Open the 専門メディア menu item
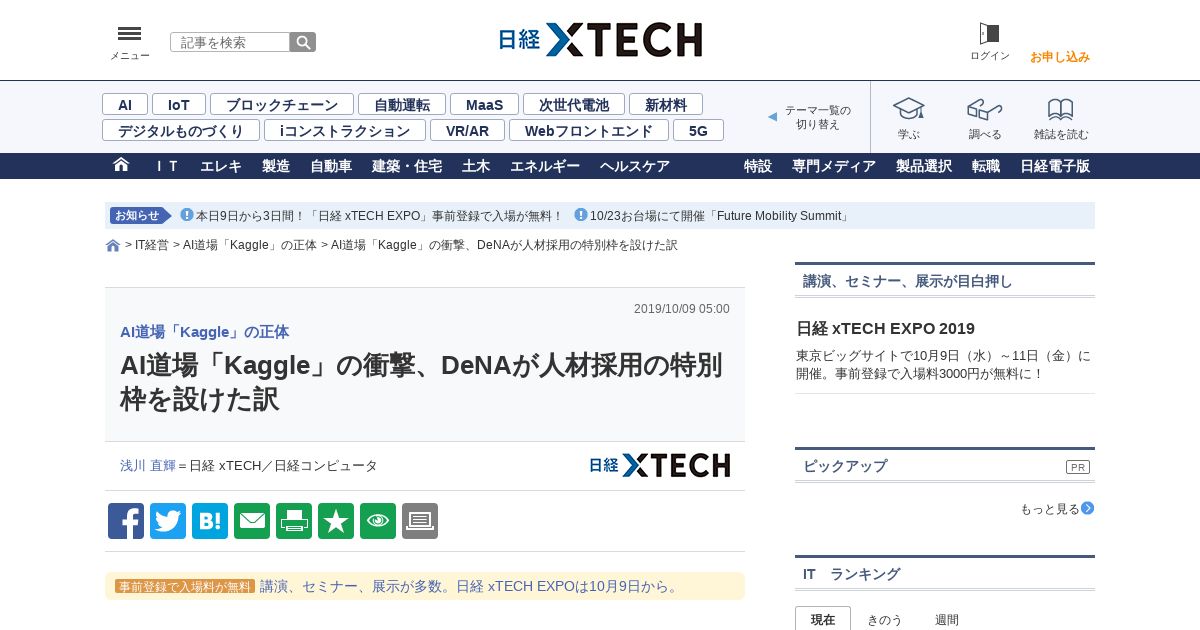 (834, 166)
